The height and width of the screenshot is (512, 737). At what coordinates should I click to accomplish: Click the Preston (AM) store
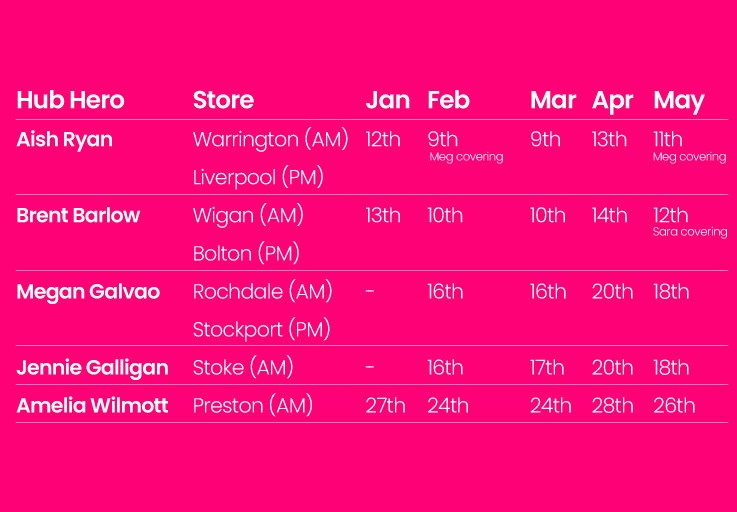[x=253, y=406]
